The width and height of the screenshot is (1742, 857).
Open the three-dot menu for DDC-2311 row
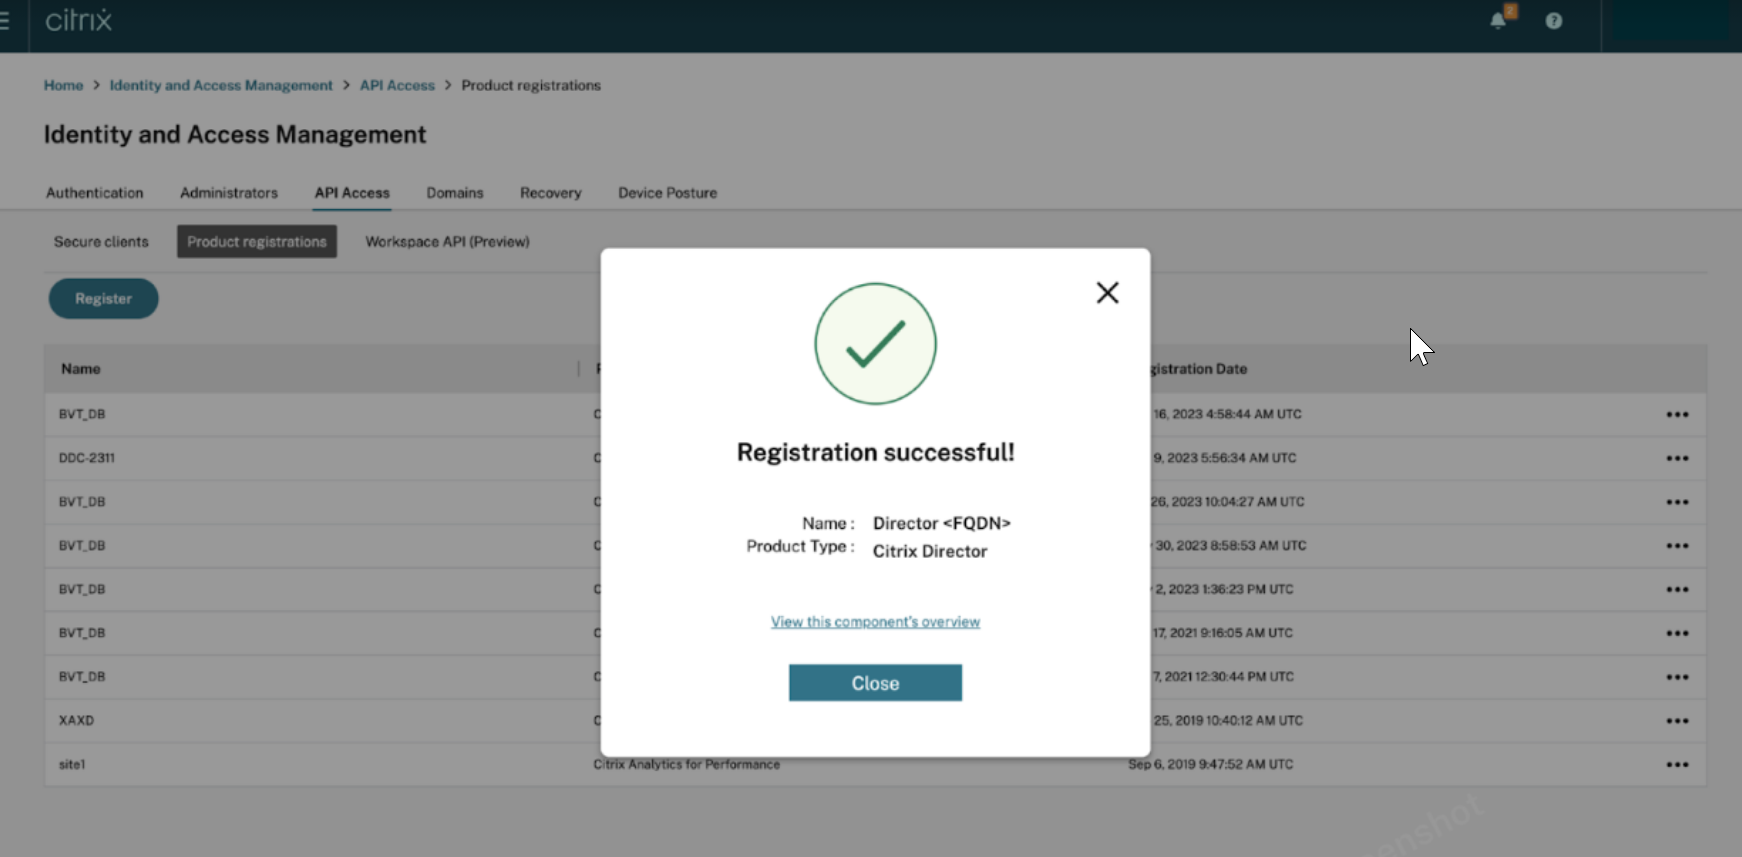pos(1677,459)
